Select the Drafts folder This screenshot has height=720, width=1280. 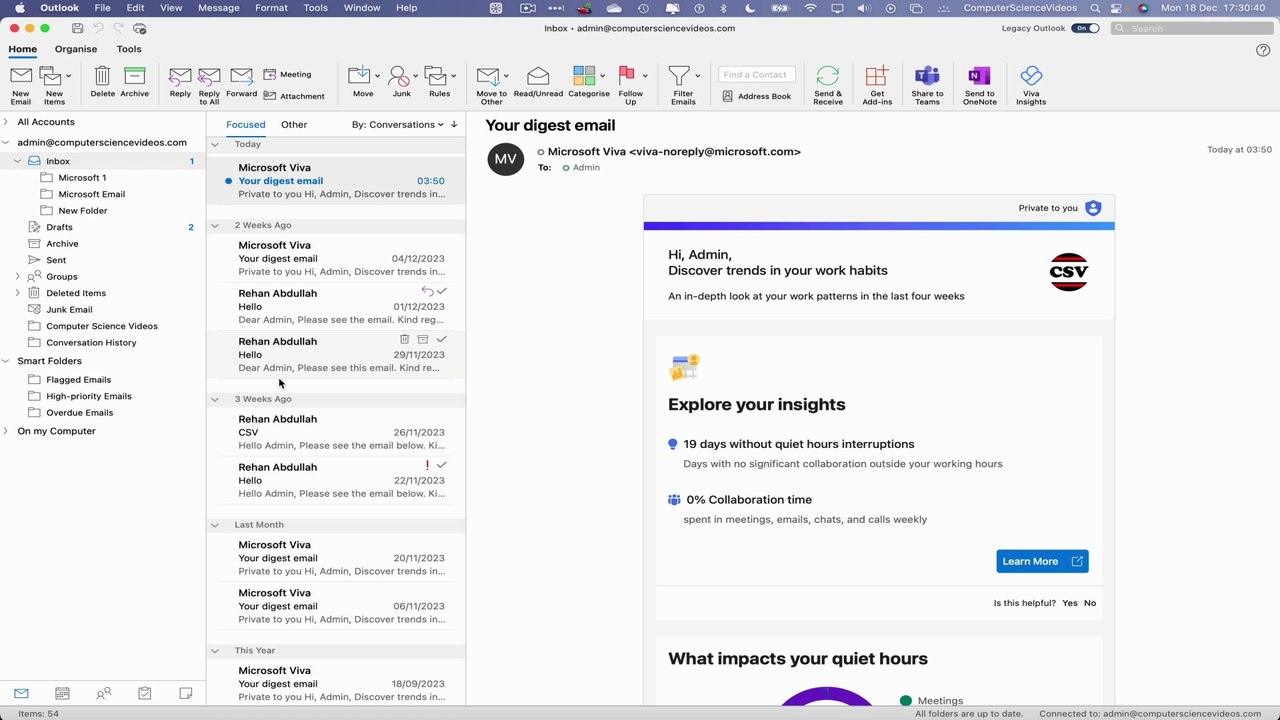[59, 227]
